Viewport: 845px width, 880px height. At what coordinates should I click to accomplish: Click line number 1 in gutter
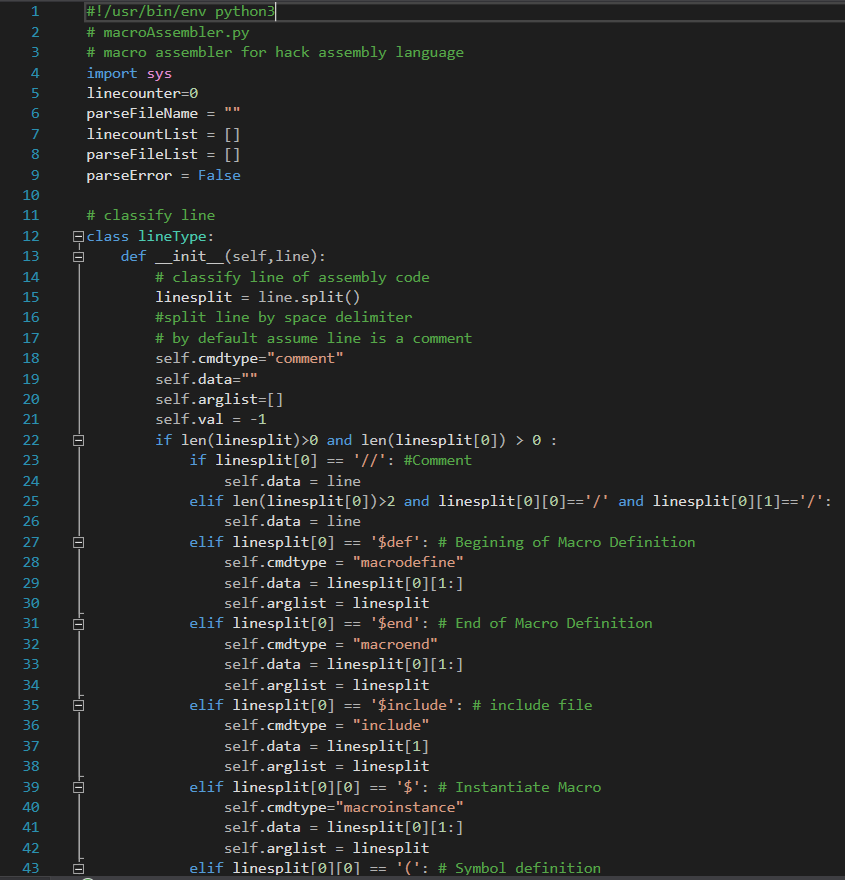point(35,11)
